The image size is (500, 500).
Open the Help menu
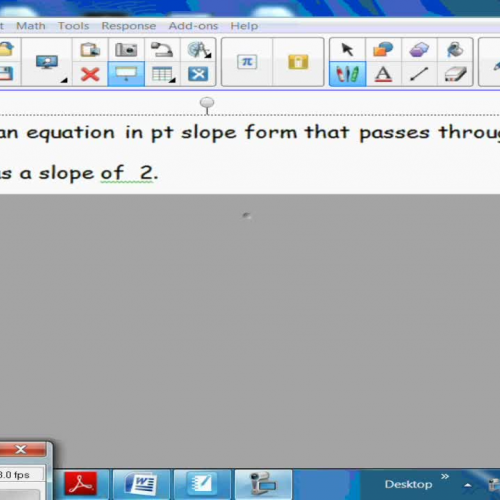244,26
